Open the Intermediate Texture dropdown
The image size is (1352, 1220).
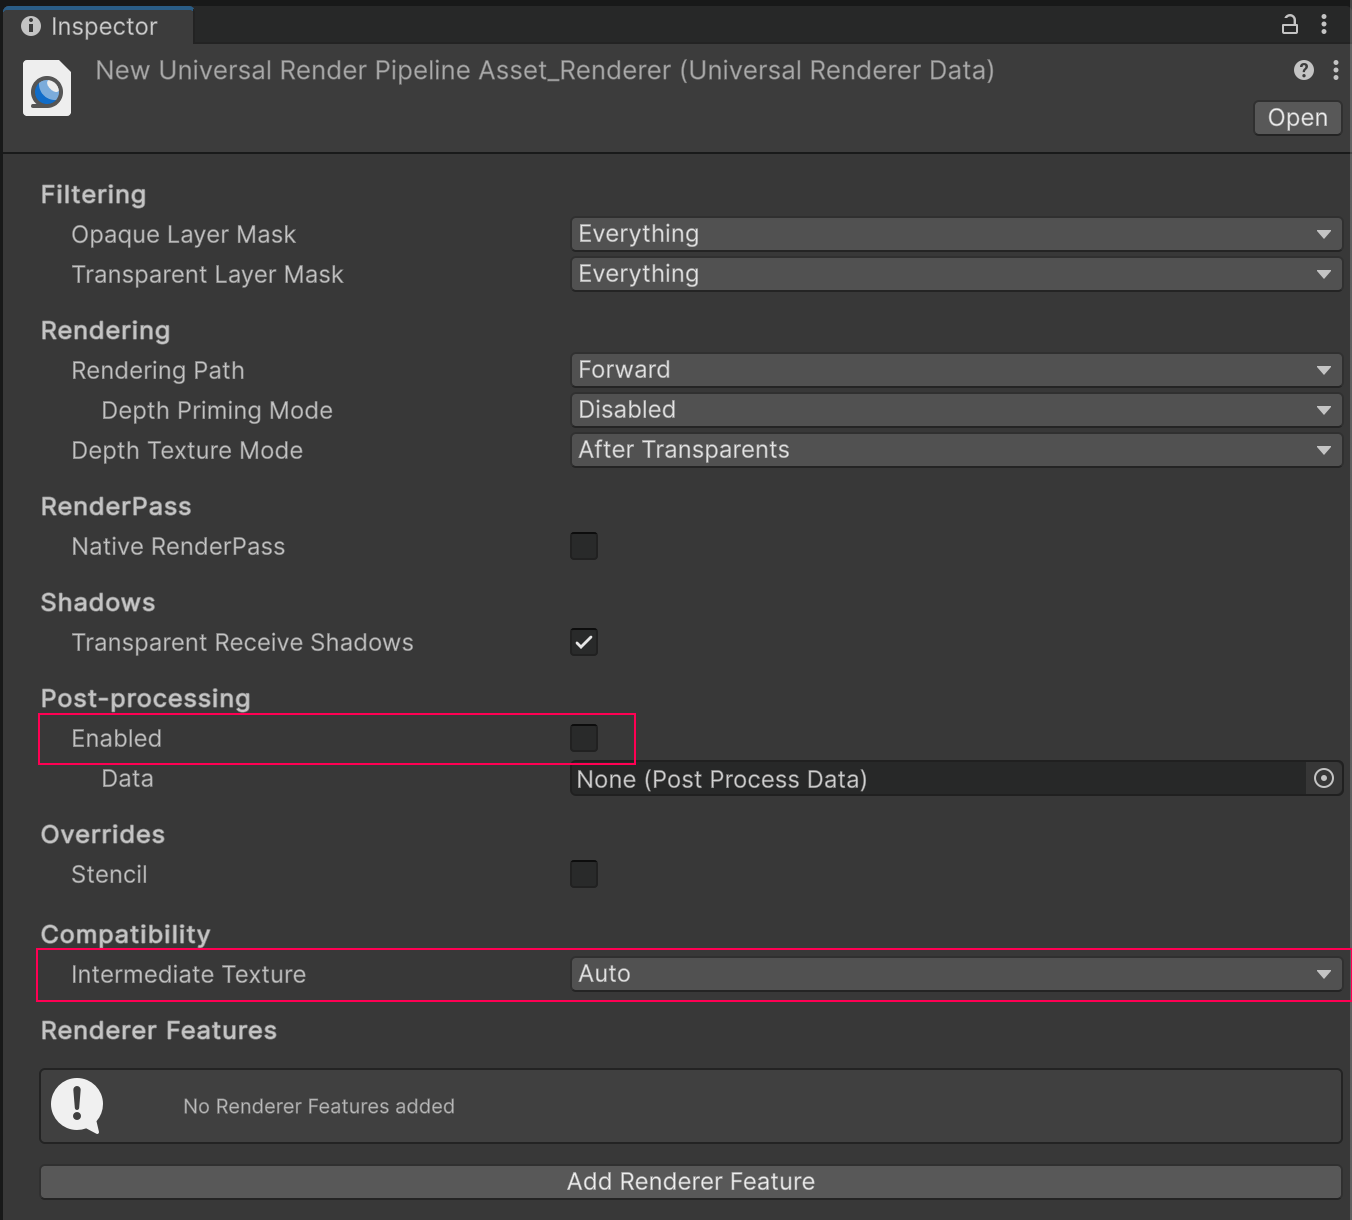pyautogui.click(x=955, y=973)
